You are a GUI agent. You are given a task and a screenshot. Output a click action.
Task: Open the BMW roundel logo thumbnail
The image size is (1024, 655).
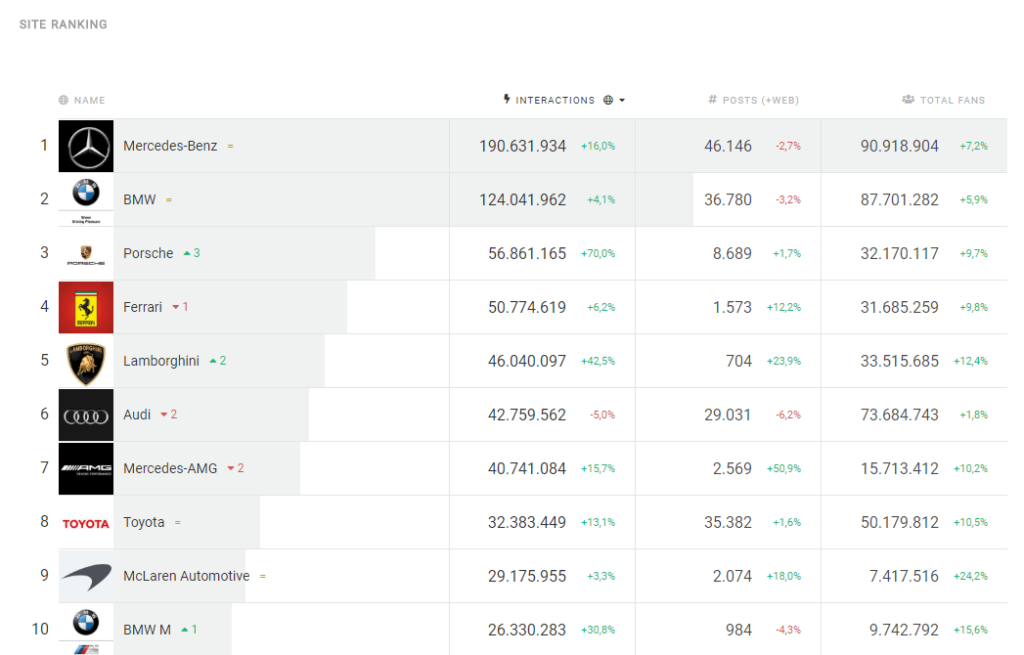(86, 199)
